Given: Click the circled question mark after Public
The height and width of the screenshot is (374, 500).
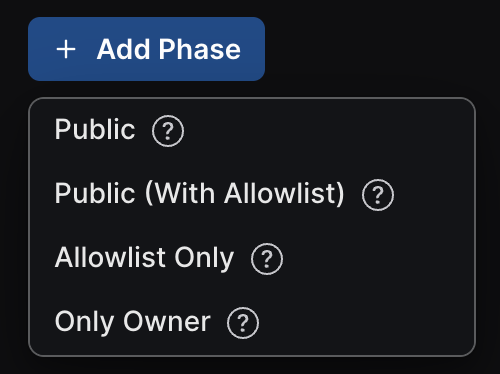Looking at the screenshot, I should tap(168, 131).
